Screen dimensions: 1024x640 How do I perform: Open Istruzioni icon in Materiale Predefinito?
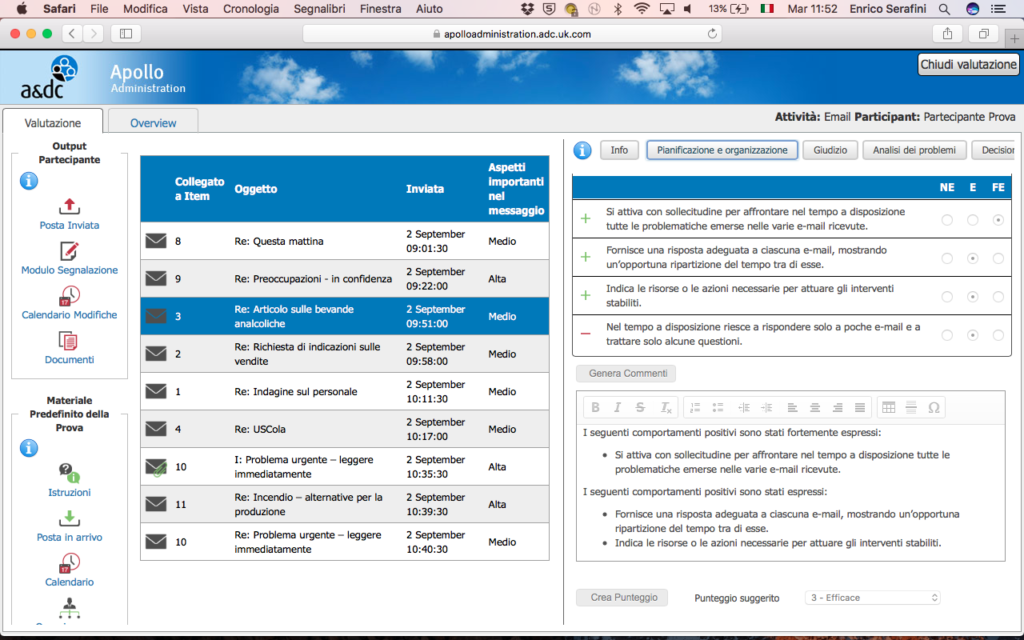coord(69,473)
